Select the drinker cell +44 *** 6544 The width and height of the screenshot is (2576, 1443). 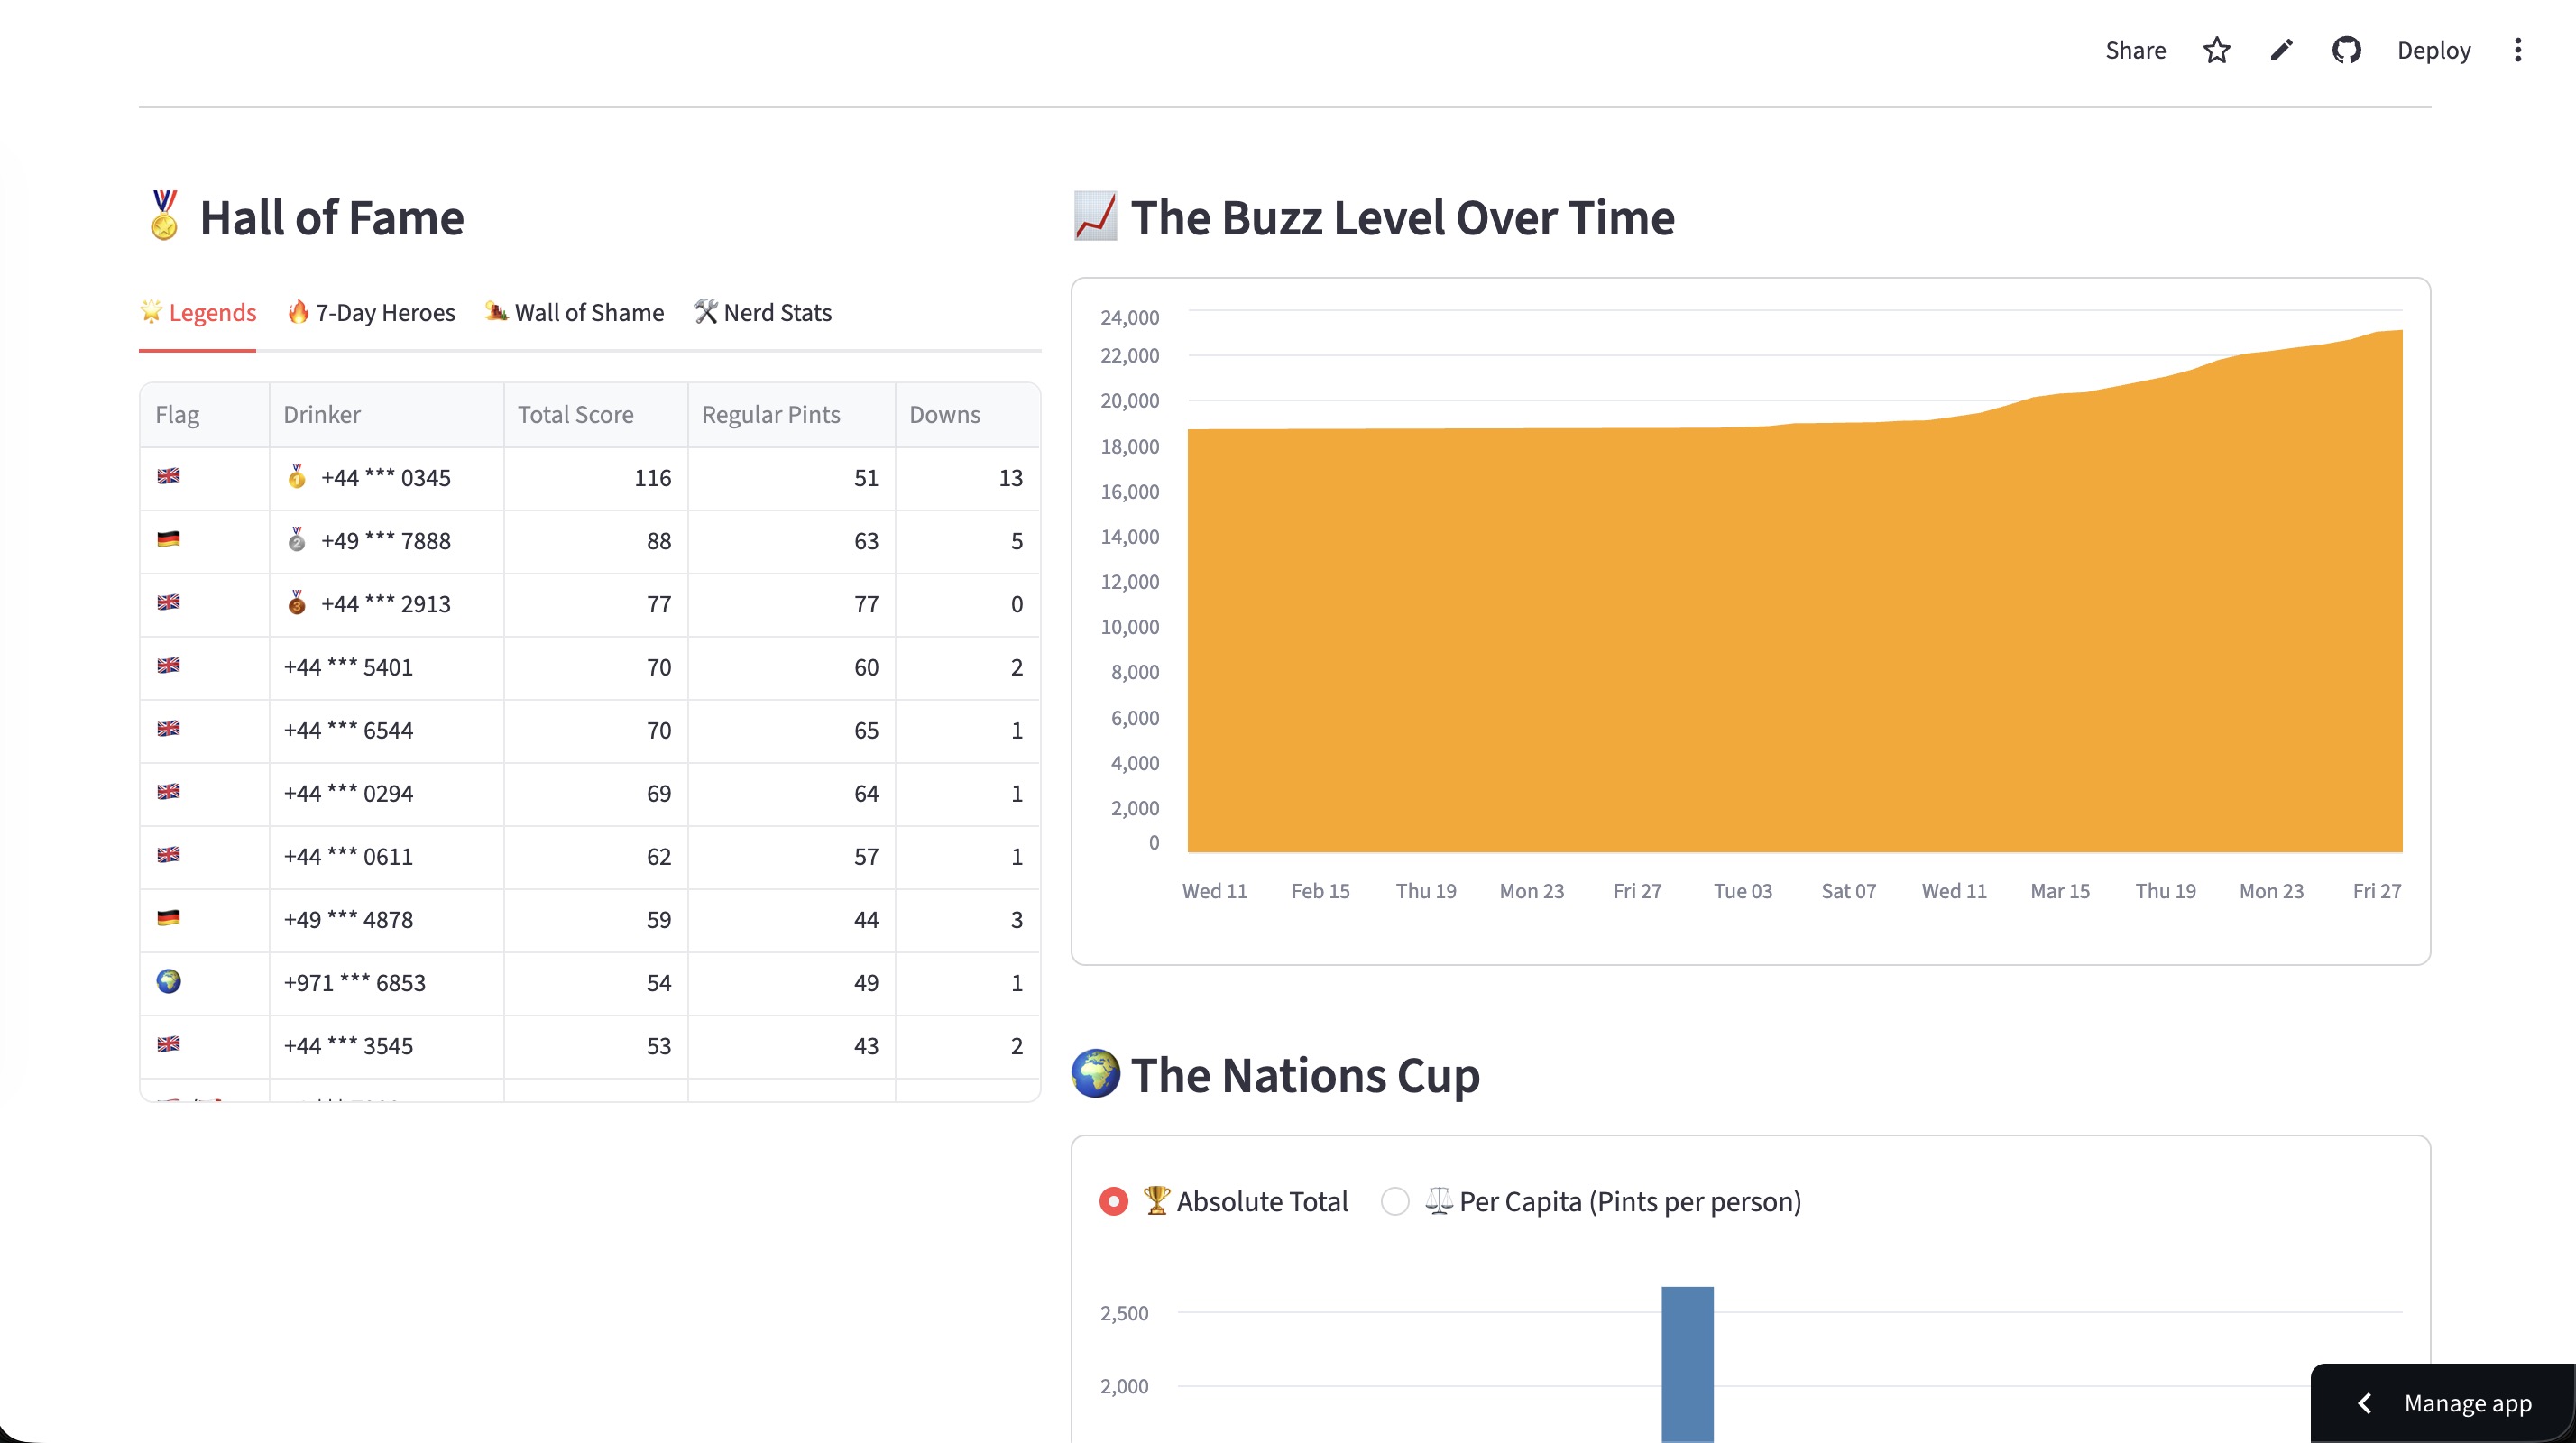click(387, 730)
